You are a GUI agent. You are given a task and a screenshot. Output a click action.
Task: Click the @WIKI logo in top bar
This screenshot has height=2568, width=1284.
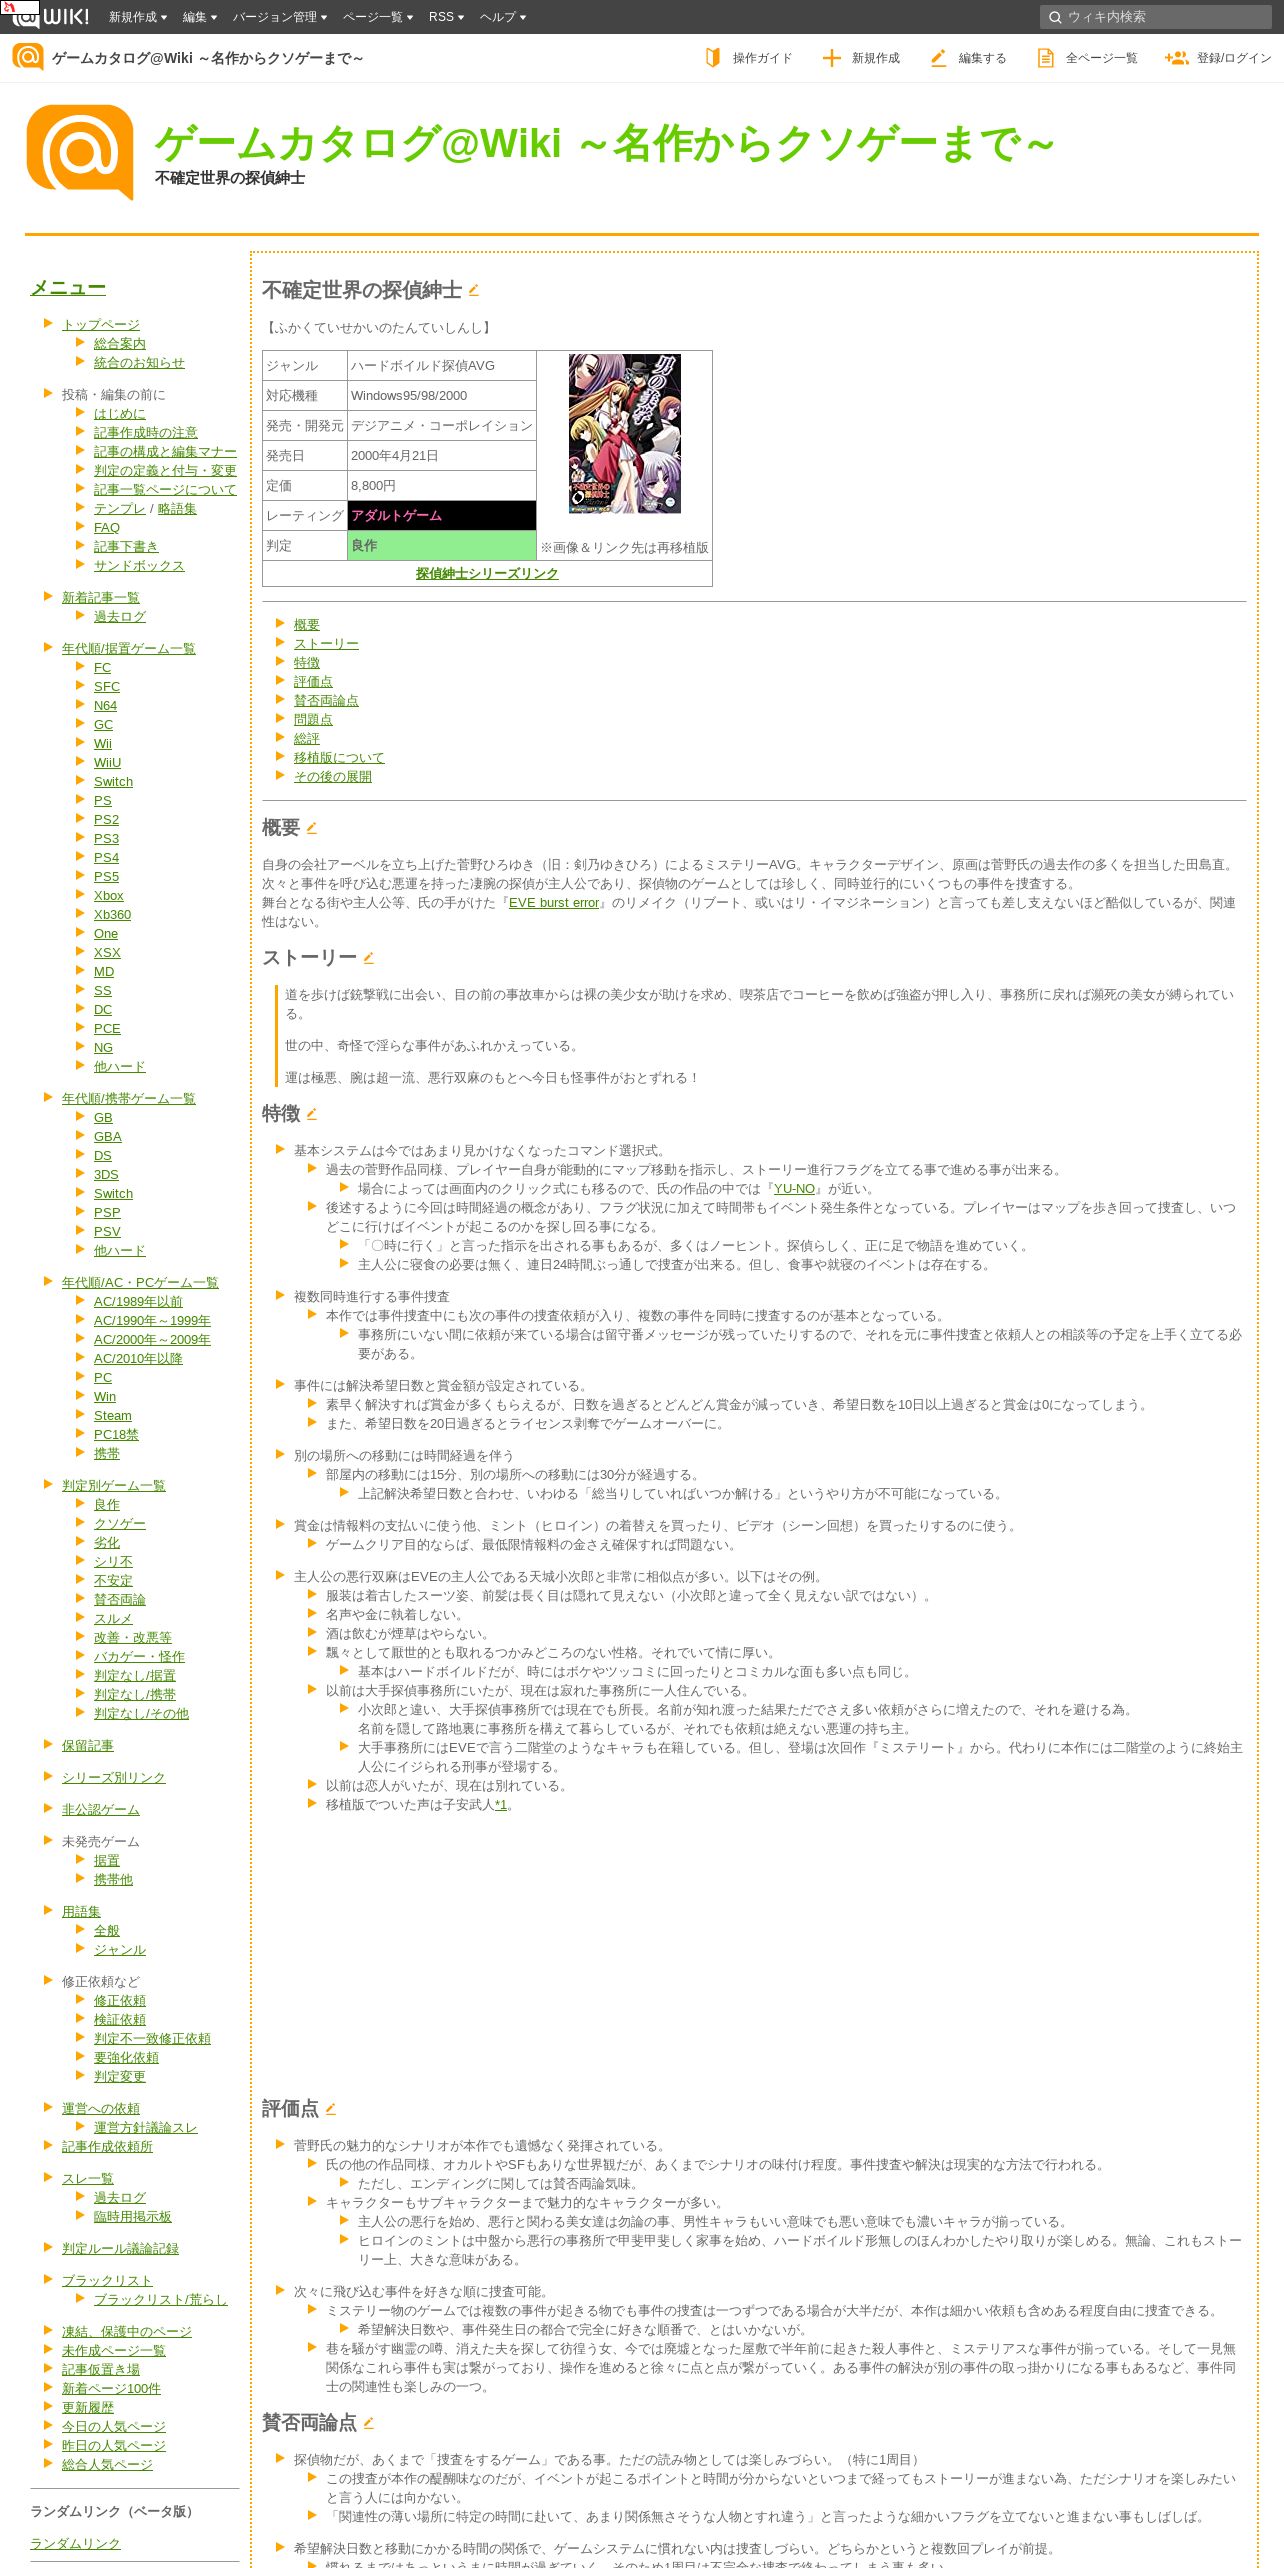50,16
